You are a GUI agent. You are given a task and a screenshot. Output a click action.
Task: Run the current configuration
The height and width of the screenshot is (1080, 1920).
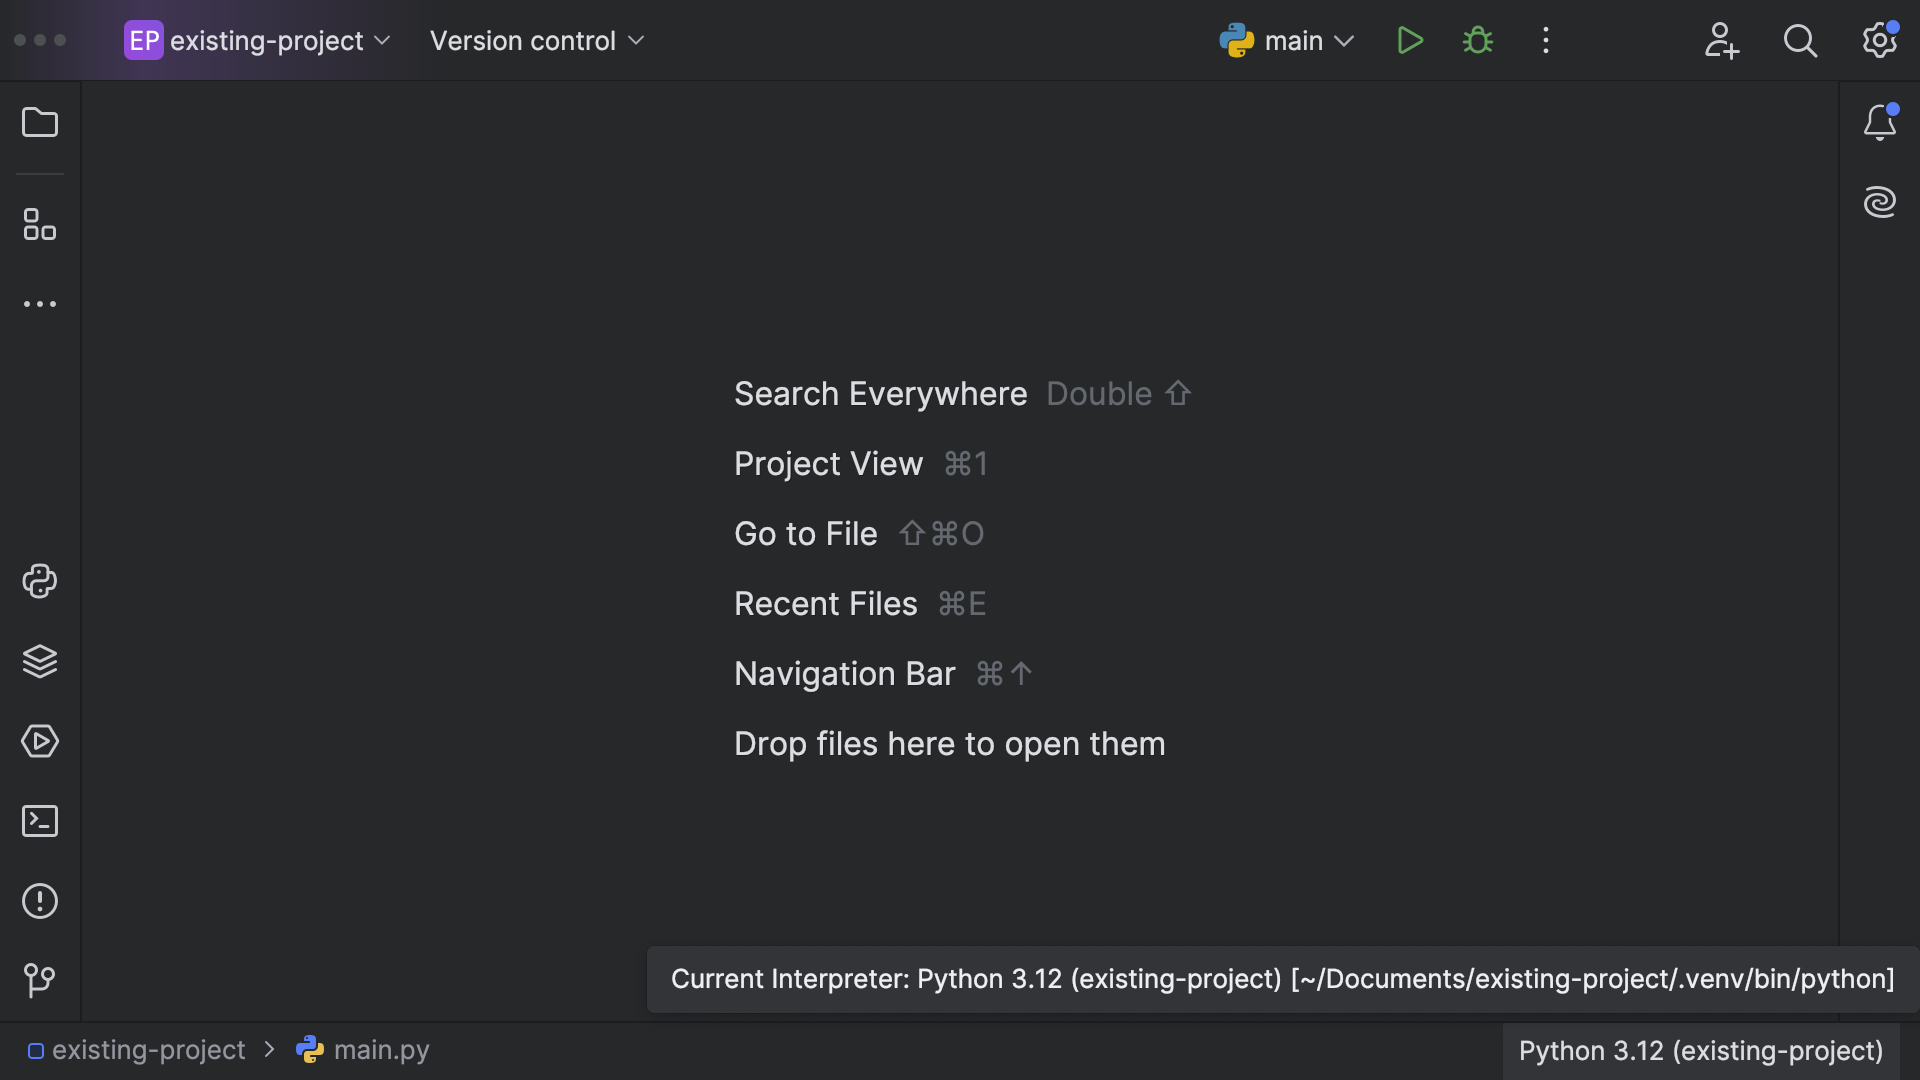(1410, 40)
